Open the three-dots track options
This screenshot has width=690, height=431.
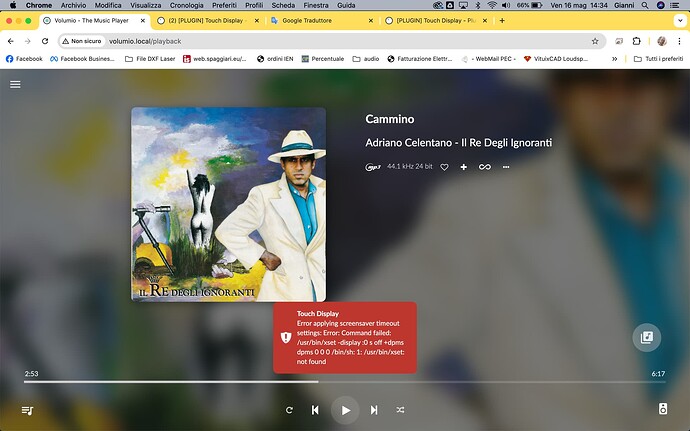[x=506, y=167]
